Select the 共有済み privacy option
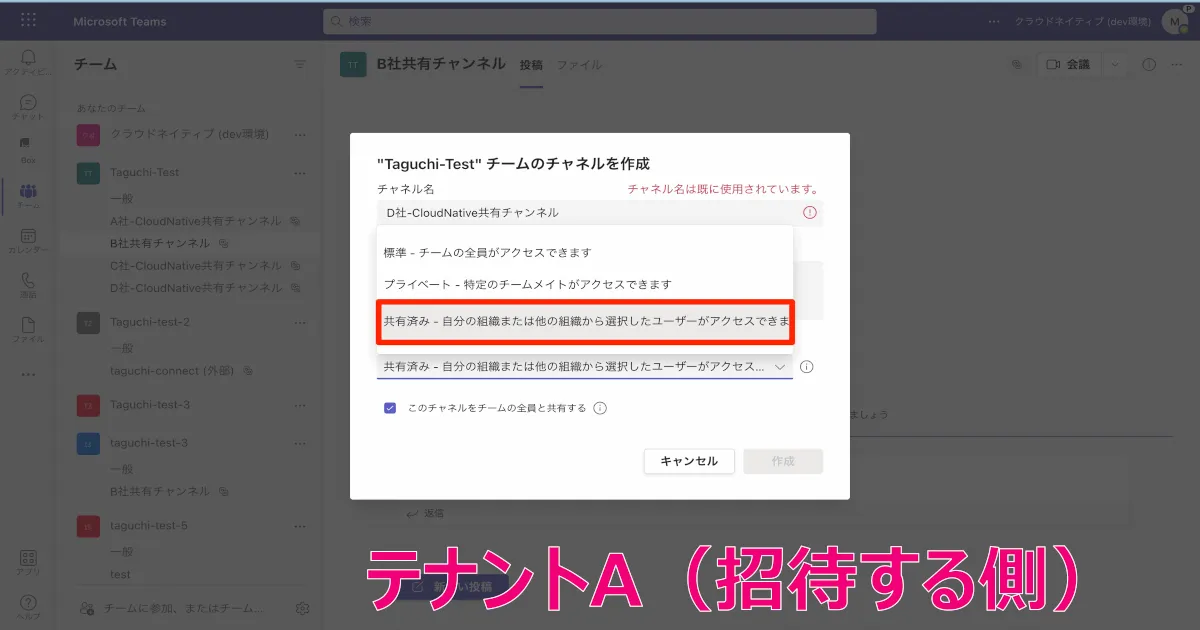 [585, 322]
